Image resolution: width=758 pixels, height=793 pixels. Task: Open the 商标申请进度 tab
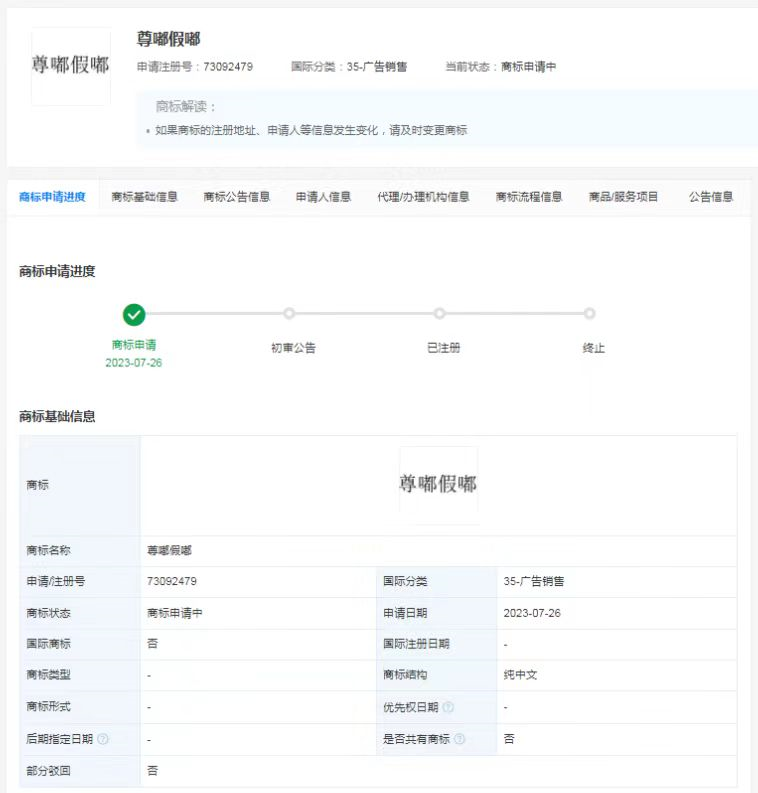tap(52, 197)
